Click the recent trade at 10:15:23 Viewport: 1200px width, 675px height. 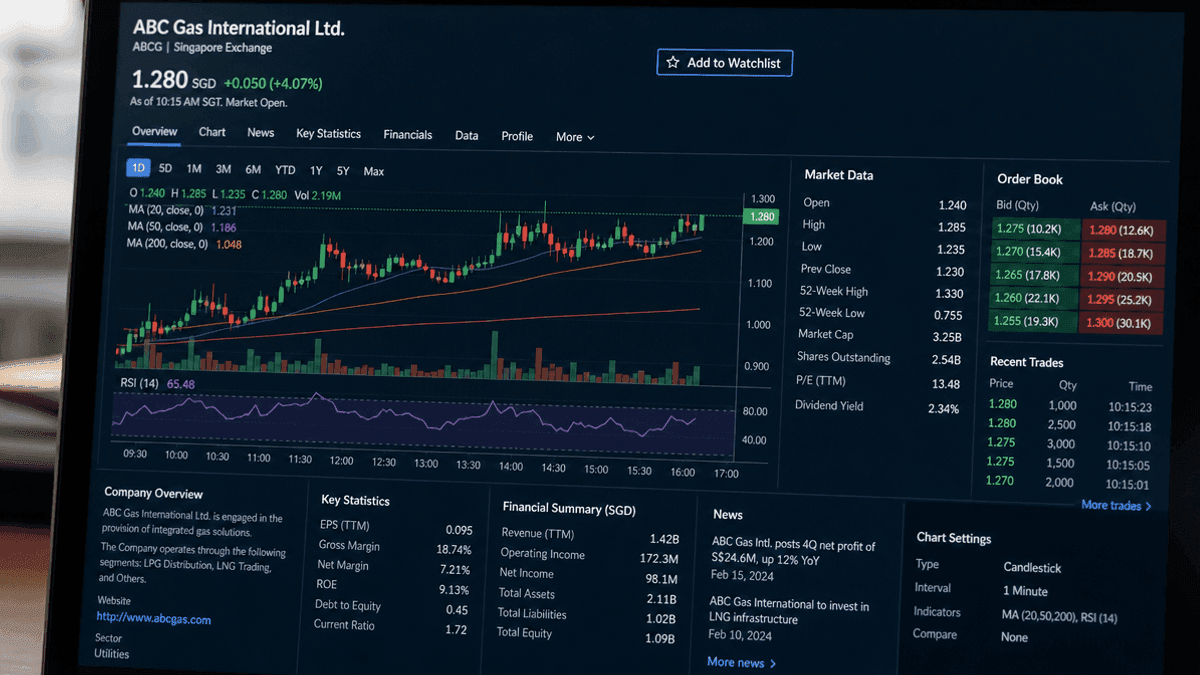point(1069,406)
